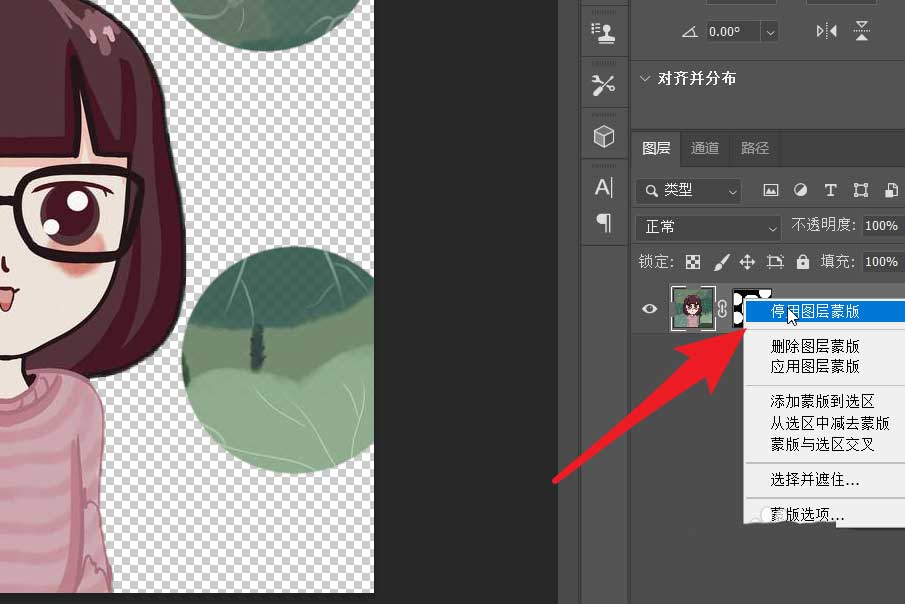Lock position move-arrows icon

[x=747, y=262]
